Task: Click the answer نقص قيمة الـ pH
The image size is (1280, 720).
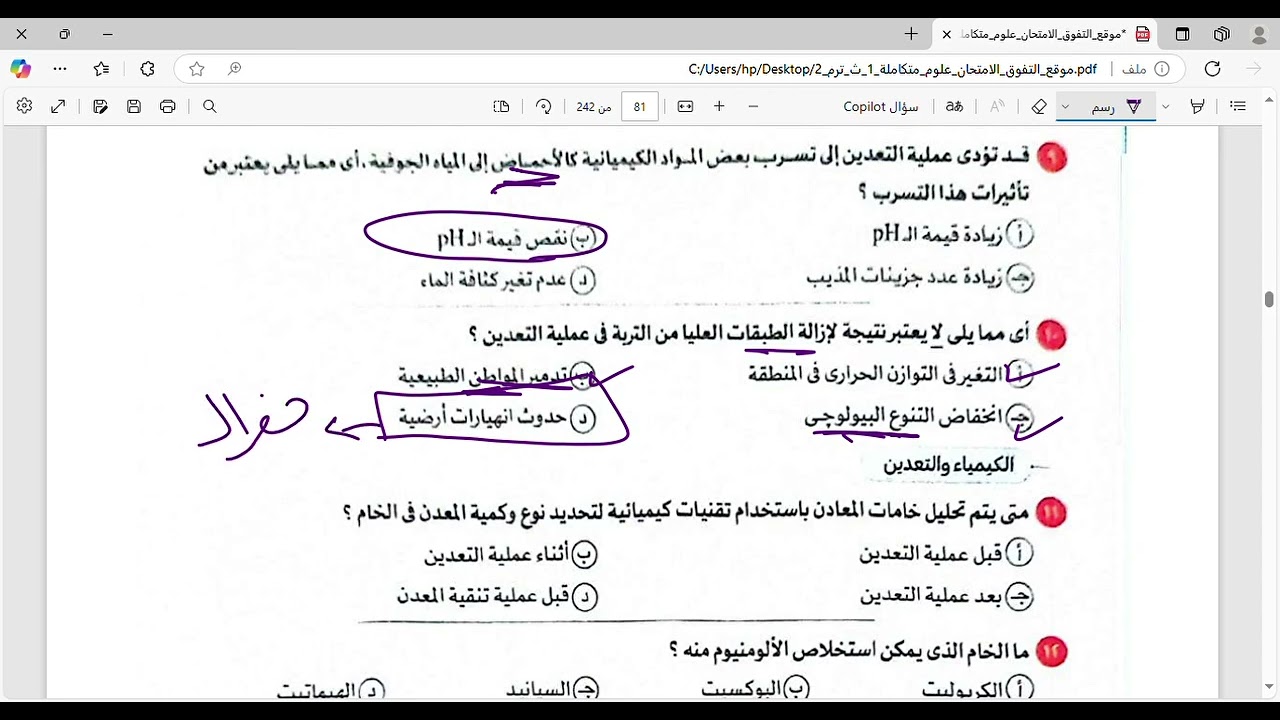Action: (x=518, y=238)
